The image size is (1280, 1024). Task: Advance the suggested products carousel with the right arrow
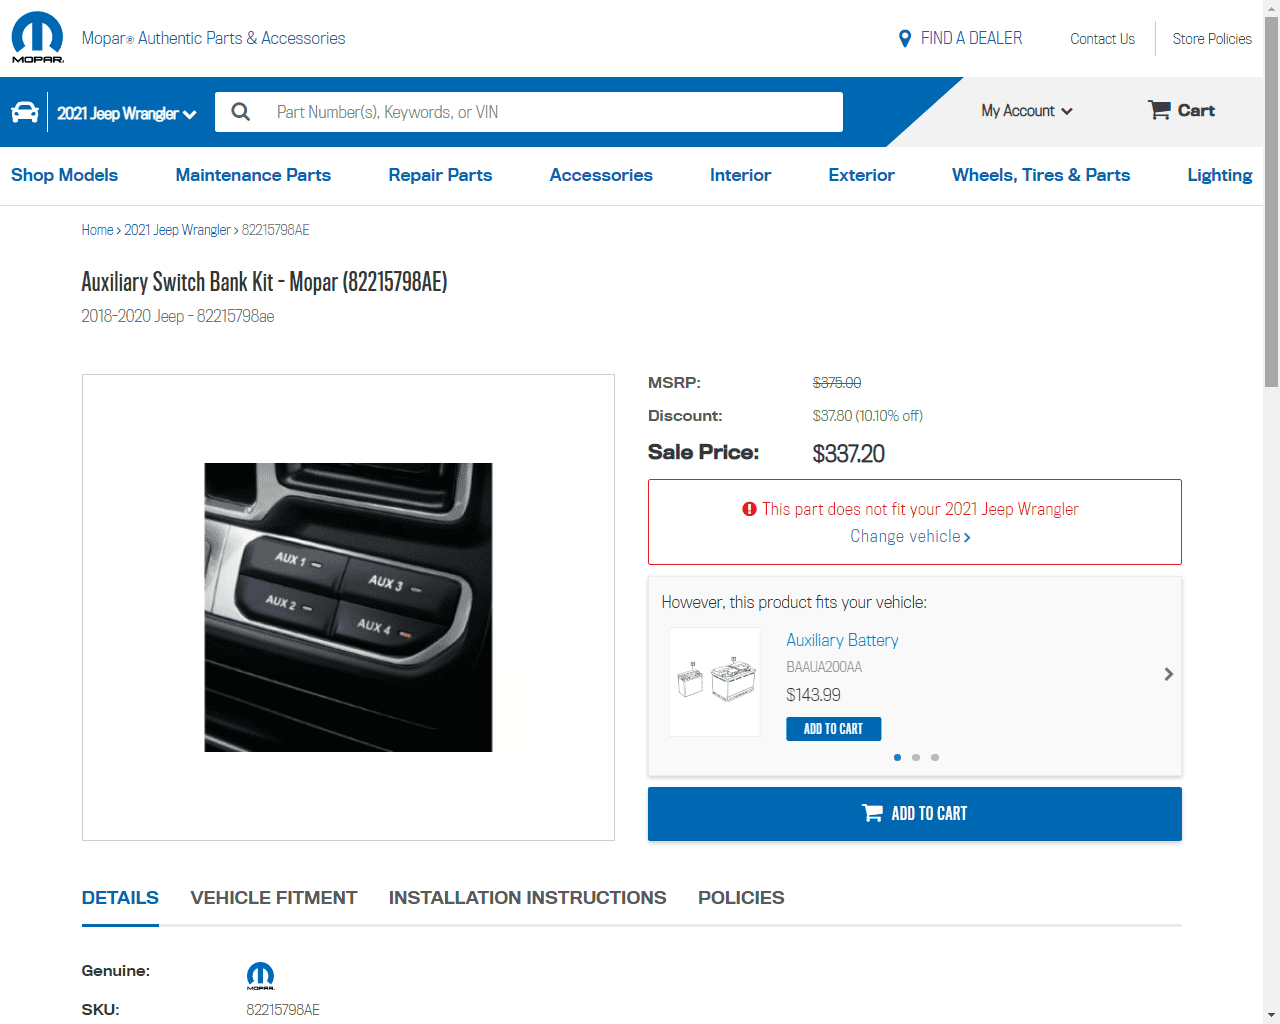coord(1168,674)
